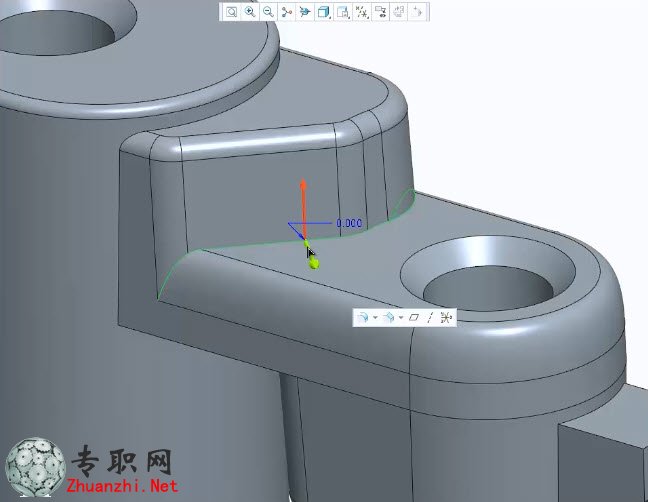Expand the Round tool dropdown arrow
The image size is (648, 502).
[x=375, y=317]
